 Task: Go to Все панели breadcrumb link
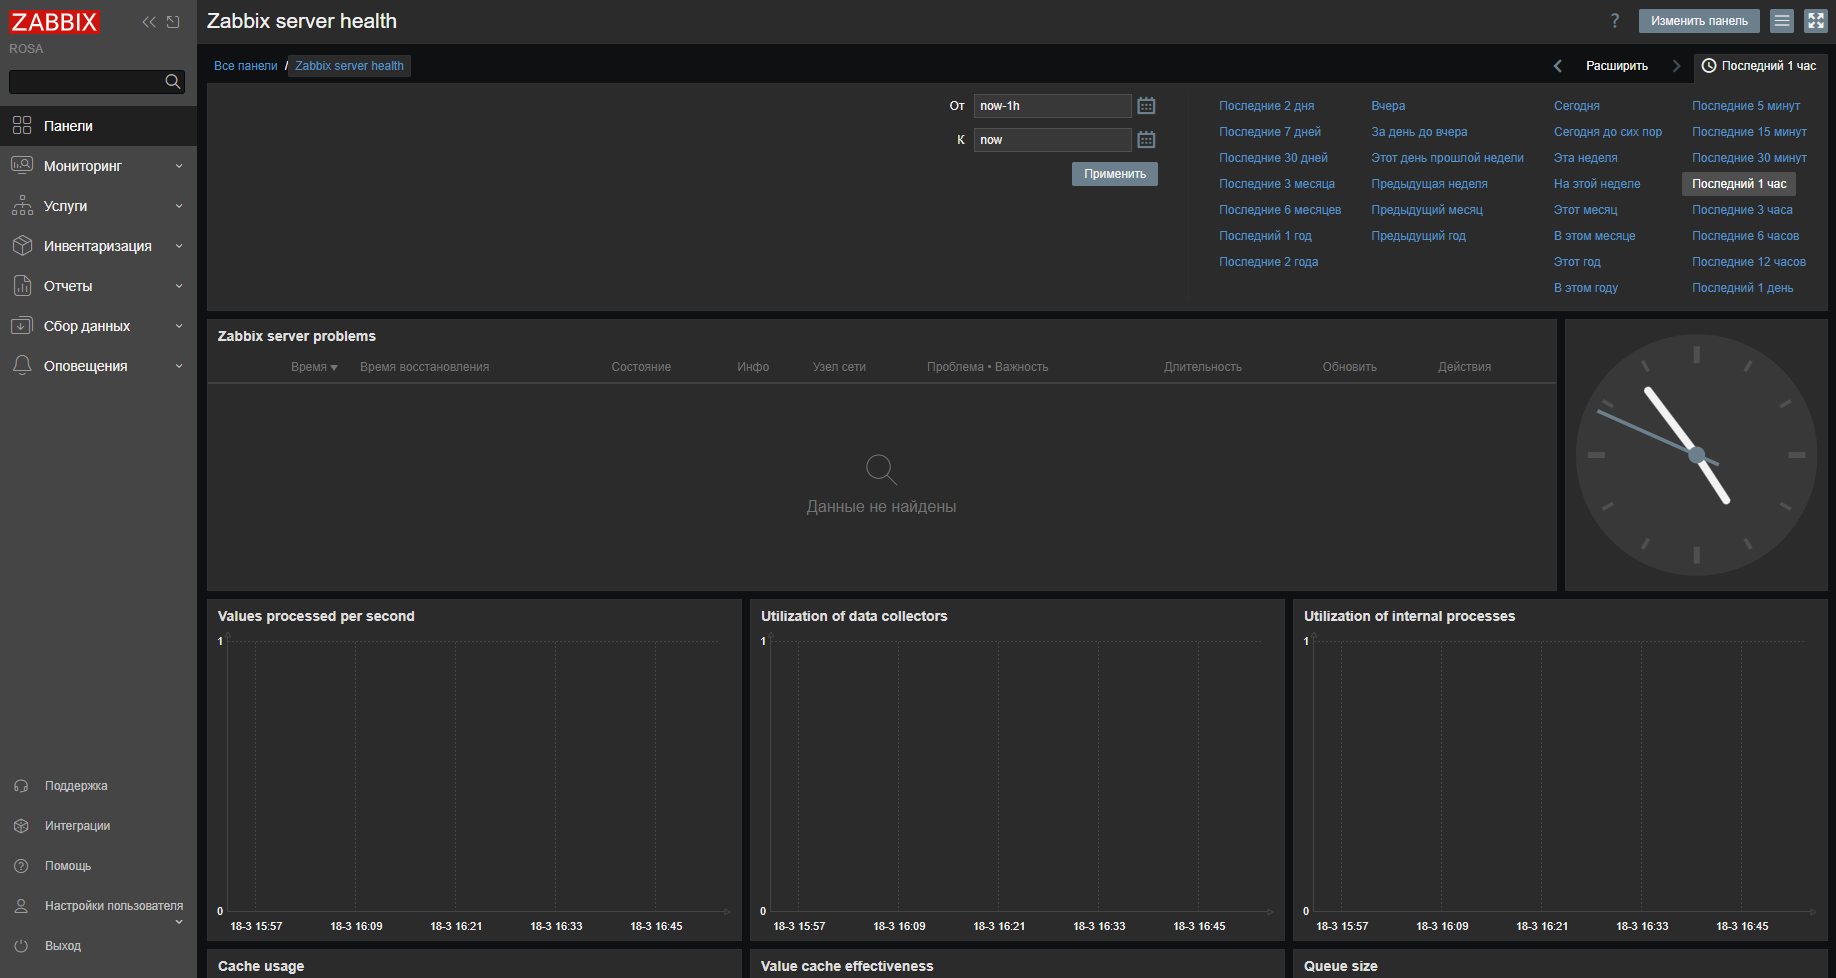pos(245,66)
